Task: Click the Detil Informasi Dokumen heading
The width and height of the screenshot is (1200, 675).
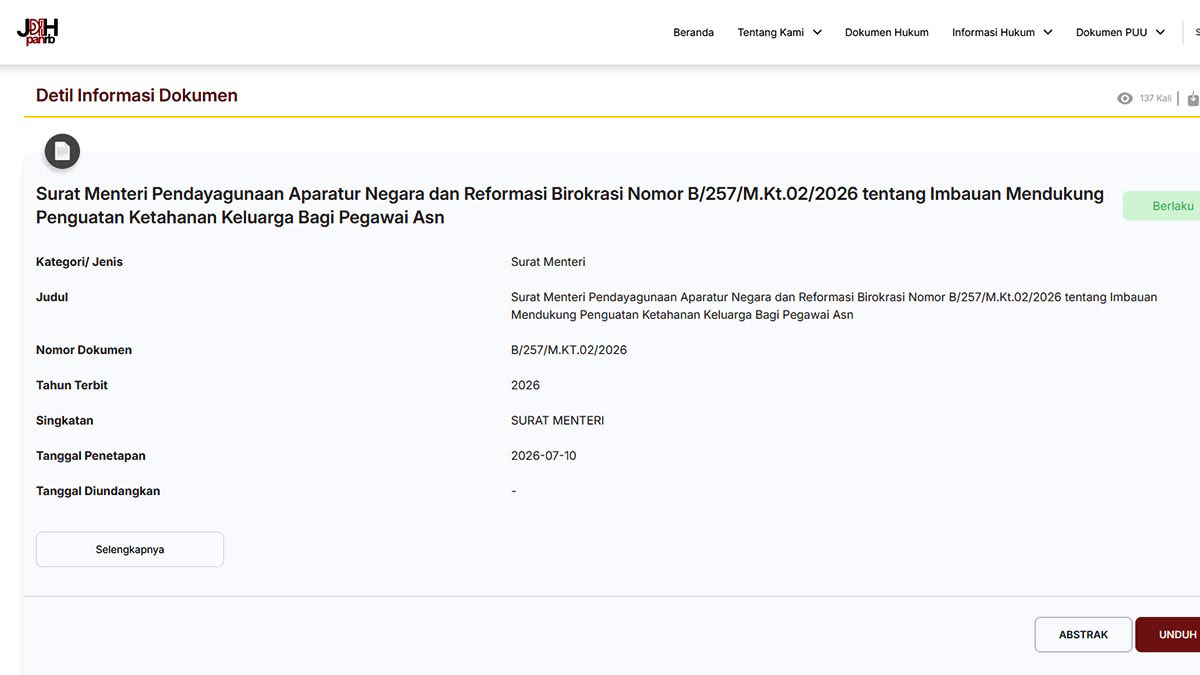Action: pos(137,96)
